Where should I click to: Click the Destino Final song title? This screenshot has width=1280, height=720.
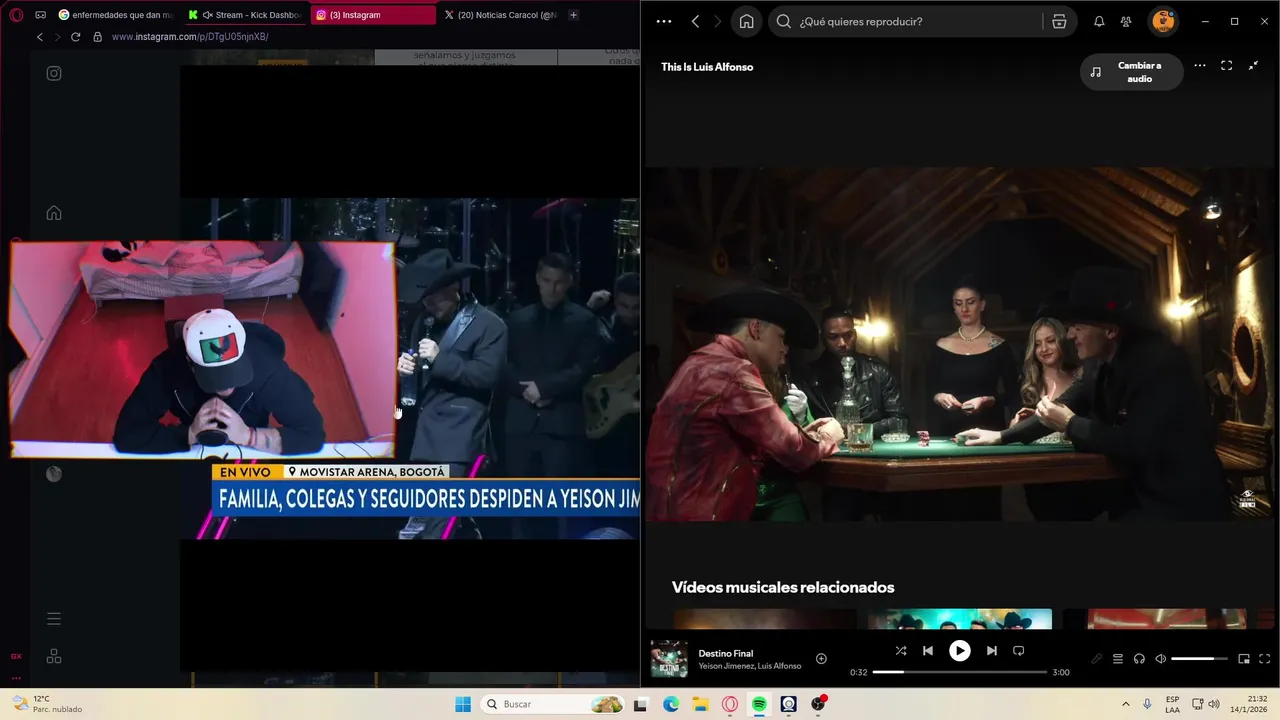(726, 653)
